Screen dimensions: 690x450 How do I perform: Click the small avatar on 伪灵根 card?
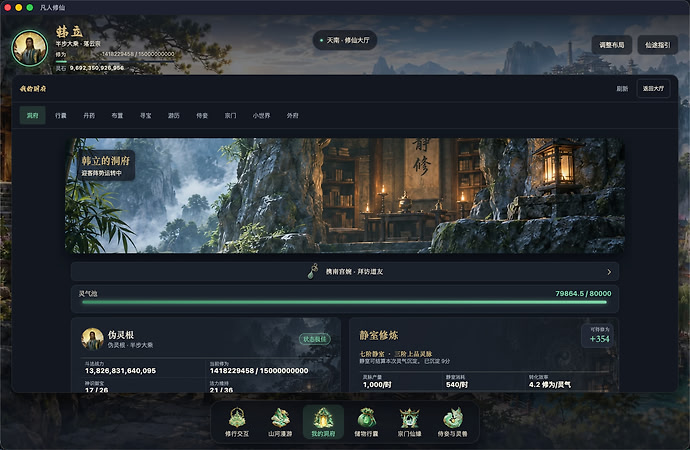[x=92, y=339]
